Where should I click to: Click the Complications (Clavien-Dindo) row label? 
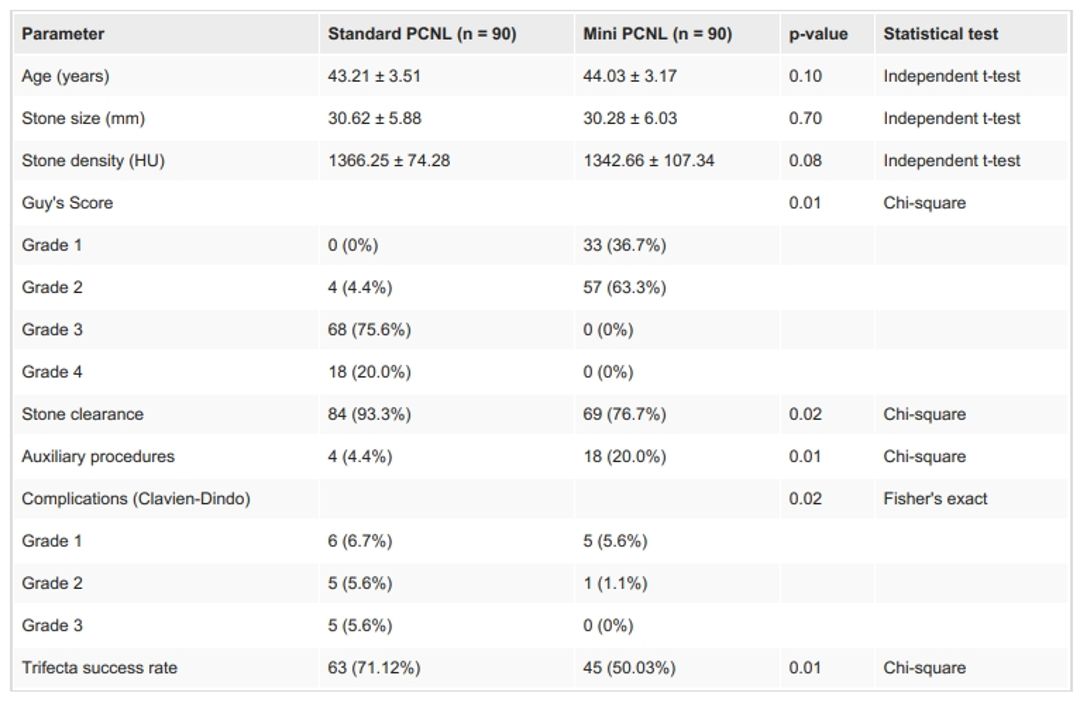pyautogui.click(x=136, y=498)
